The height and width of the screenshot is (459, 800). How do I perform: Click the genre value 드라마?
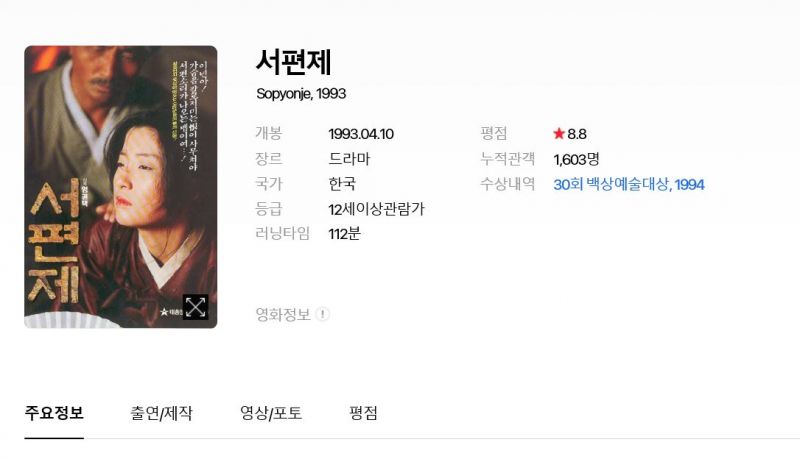coord(349,159)
